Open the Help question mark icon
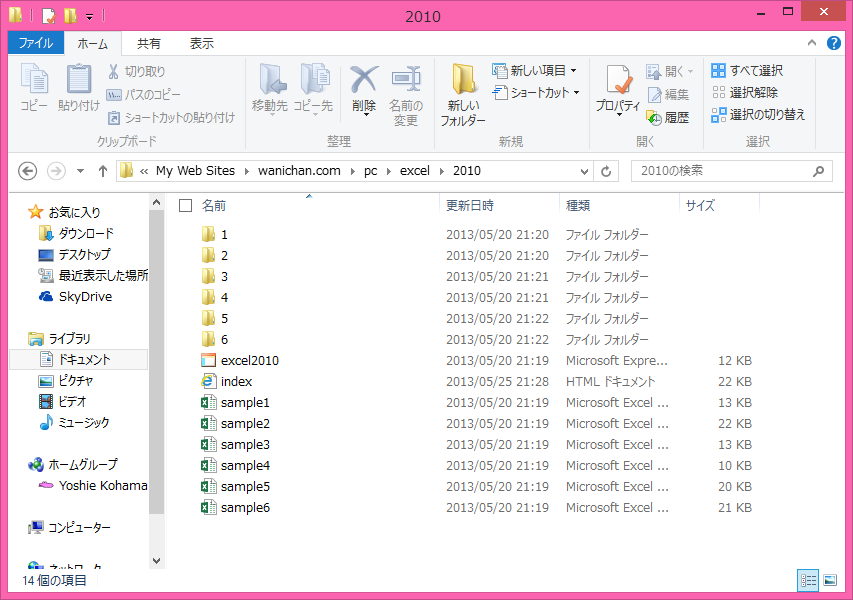853x600 pixels. (x=833, y=43)
